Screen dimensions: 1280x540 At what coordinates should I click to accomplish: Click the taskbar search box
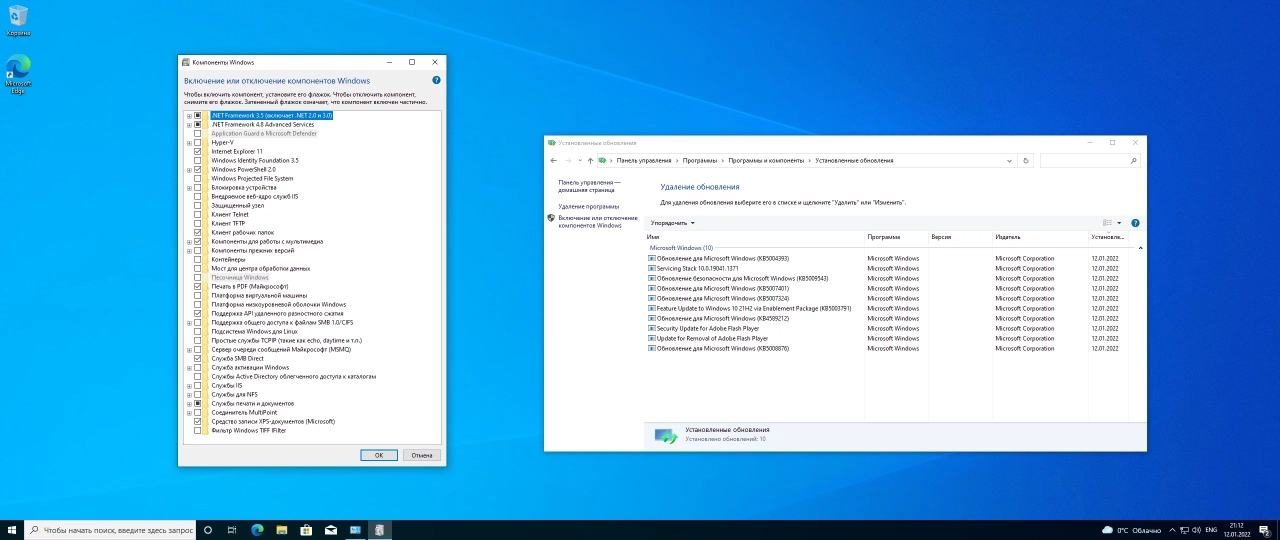(x=109, y=530)
